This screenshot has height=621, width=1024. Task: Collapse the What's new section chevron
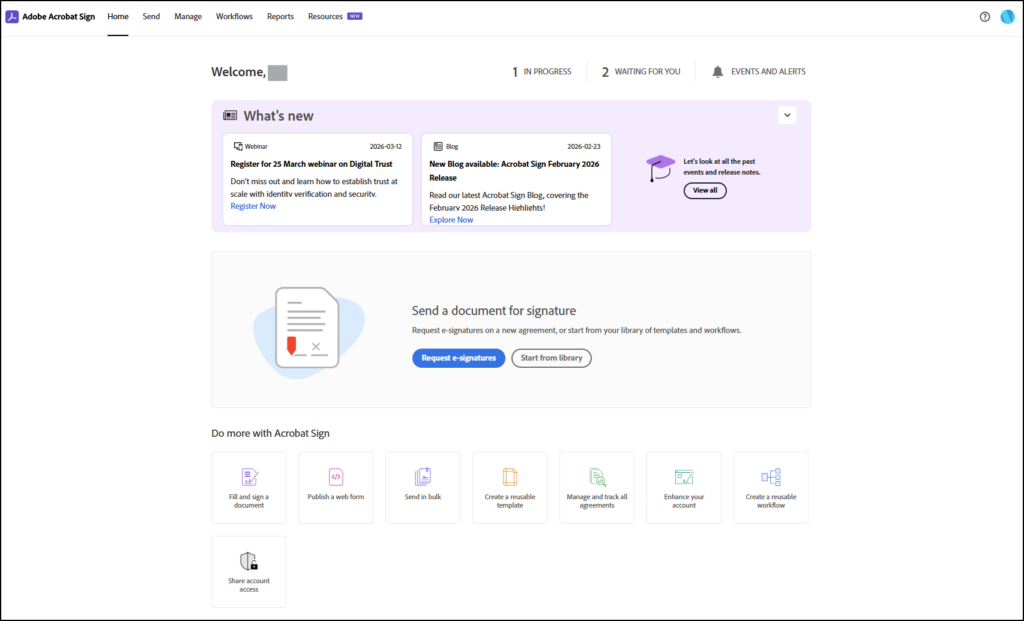pos(787,115)
